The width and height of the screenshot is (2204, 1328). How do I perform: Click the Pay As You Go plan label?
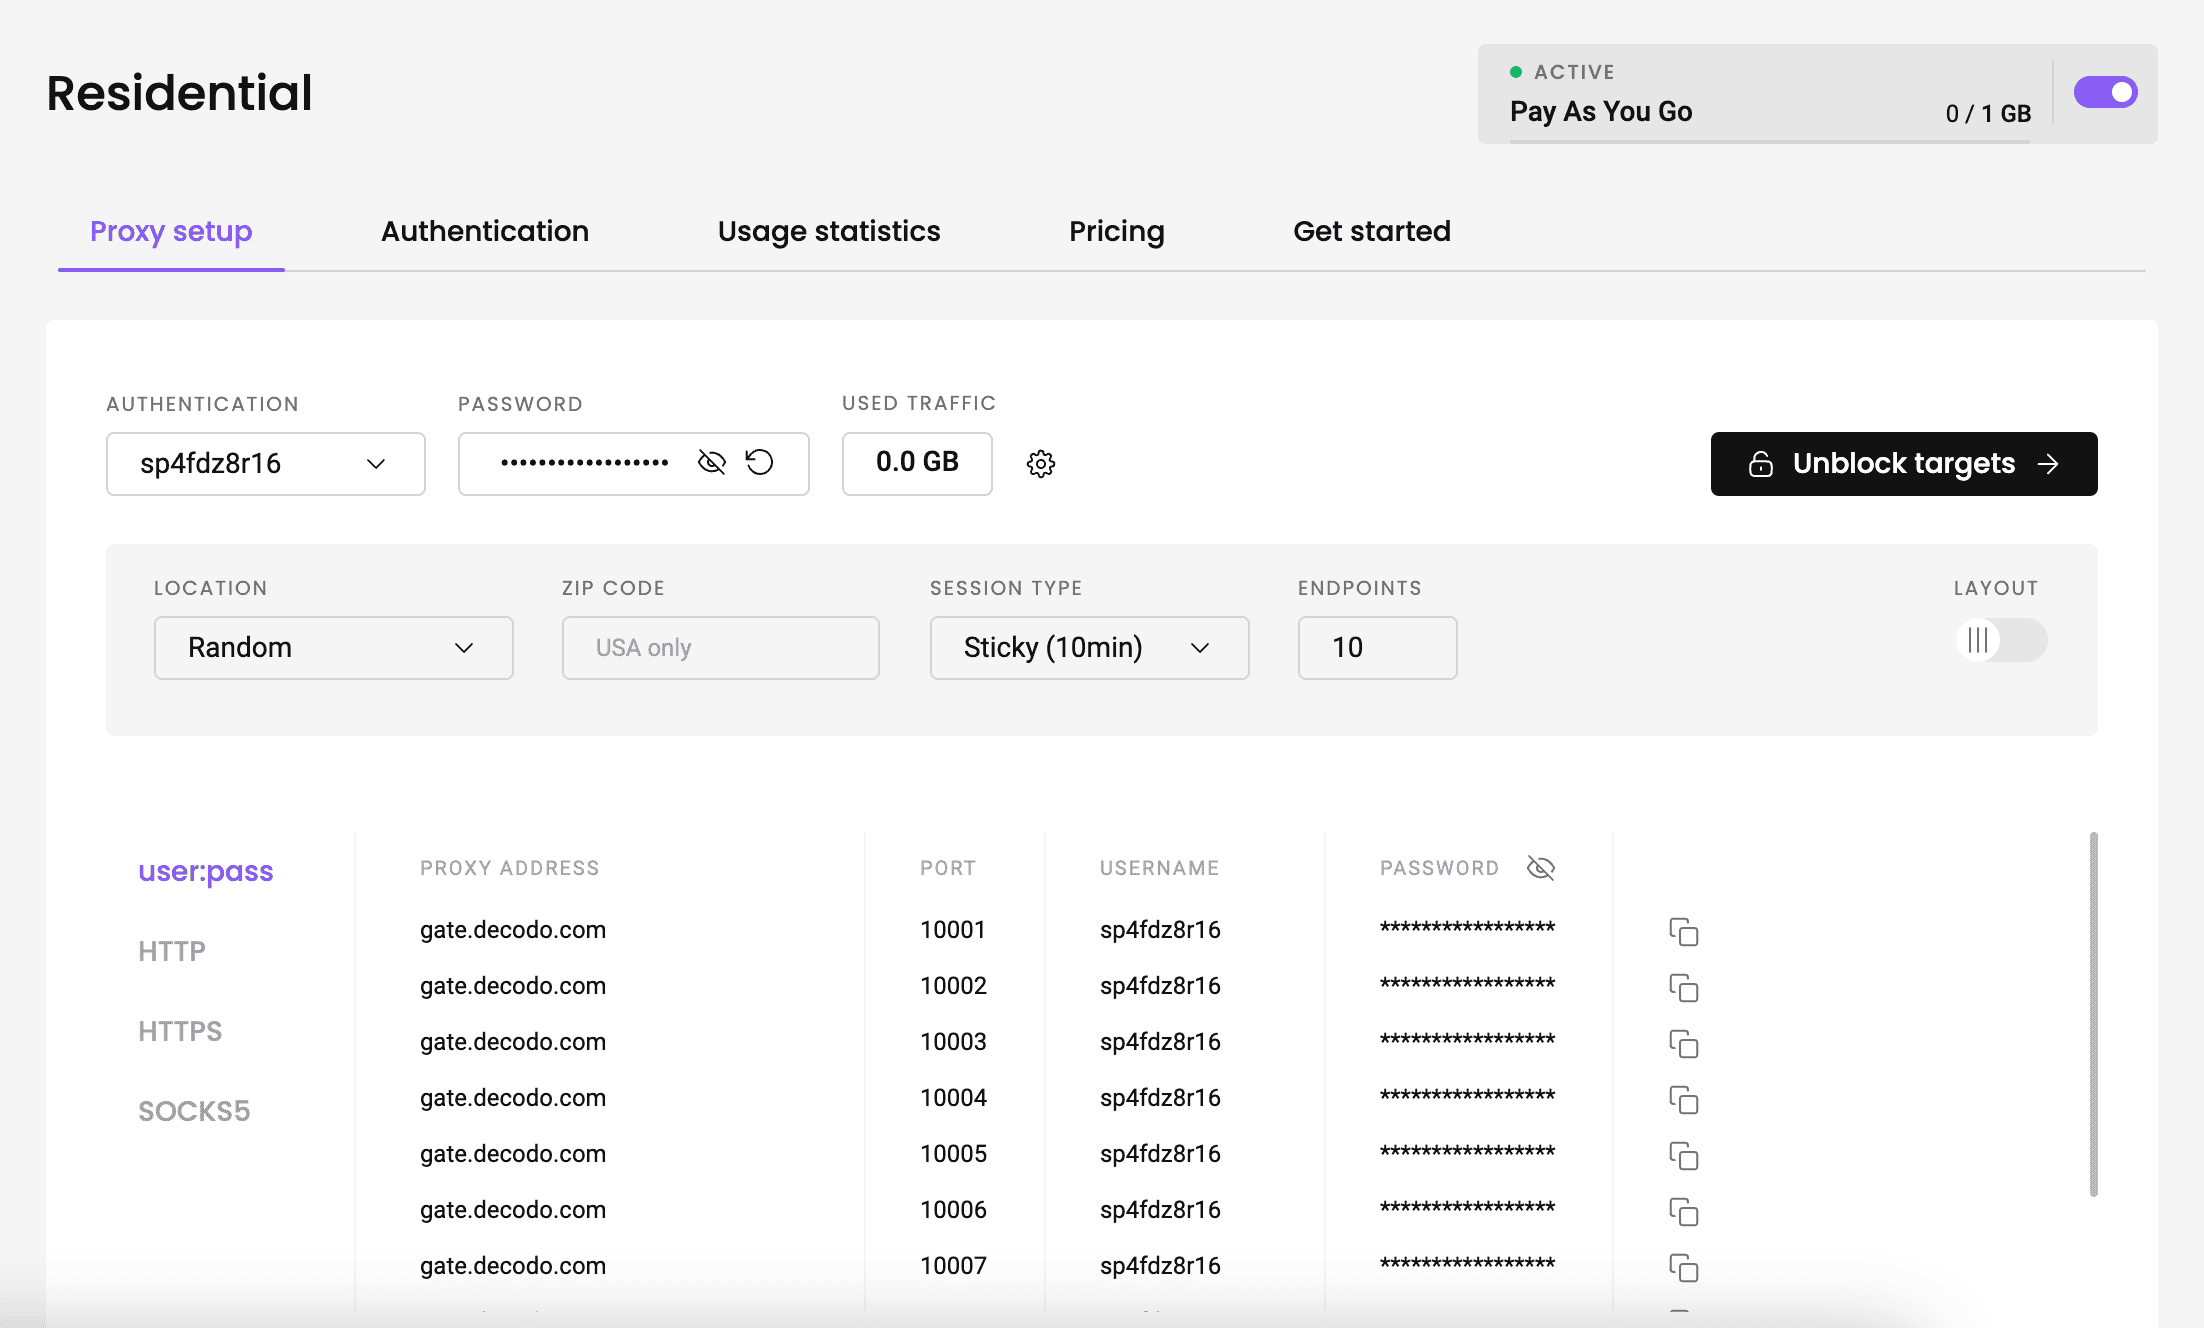pyautogui.click(x=1601, y=111)
